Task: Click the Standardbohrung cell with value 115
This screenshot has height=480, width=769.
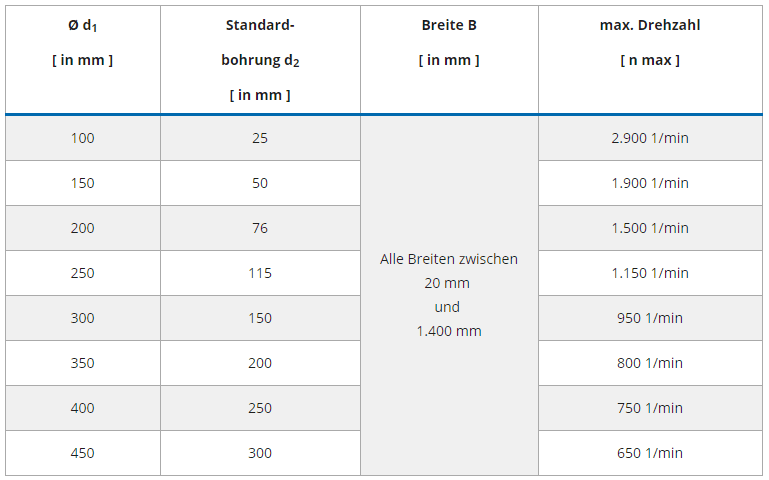Action: tap(260, 273)
